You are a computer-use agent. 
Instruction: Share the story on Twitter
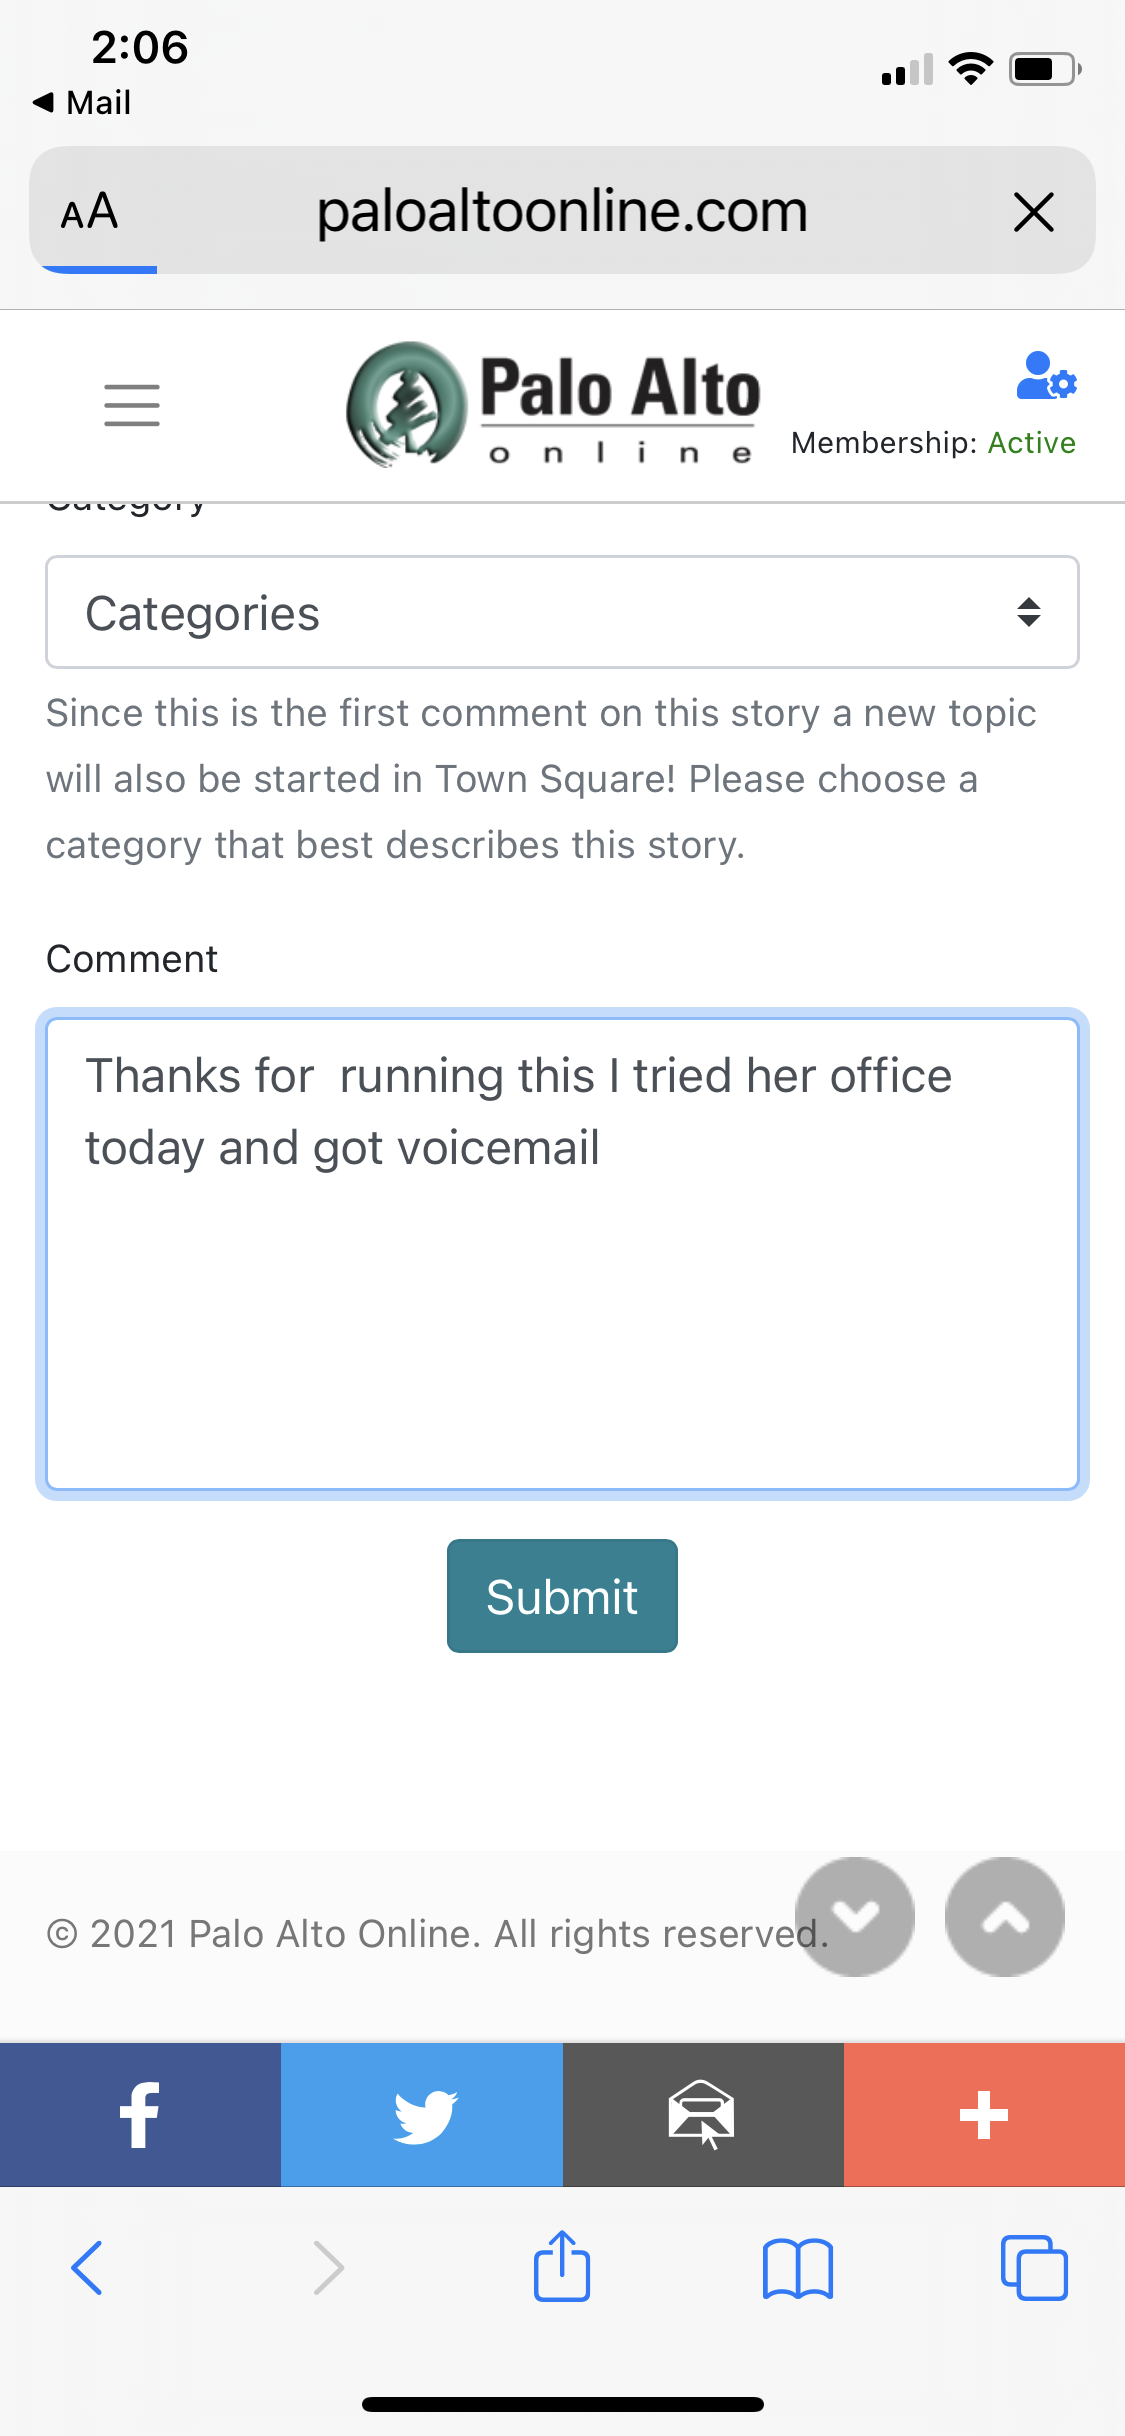[422, 2114]
